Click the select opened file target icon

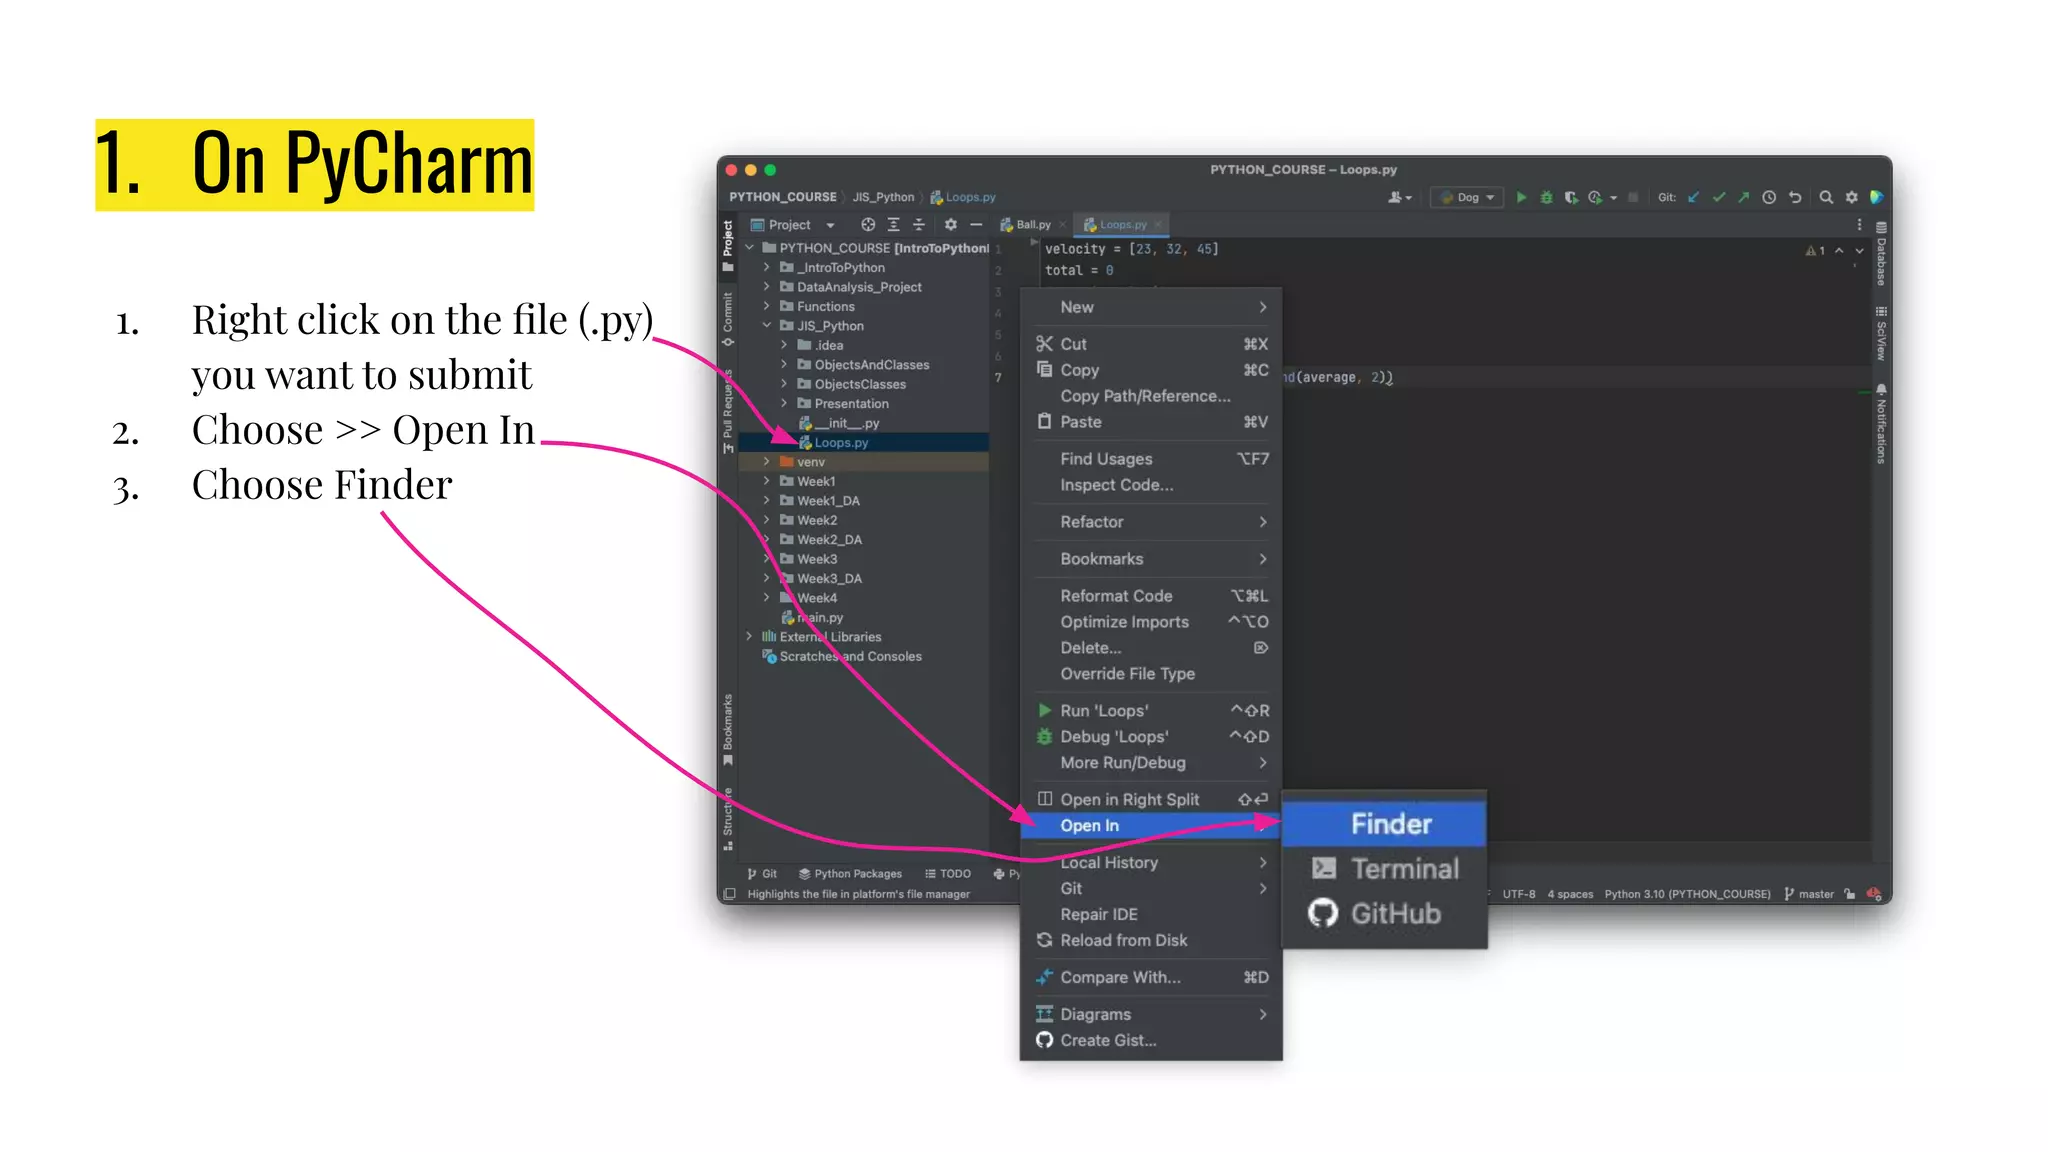pyautogui.click(x=868, y=225)
